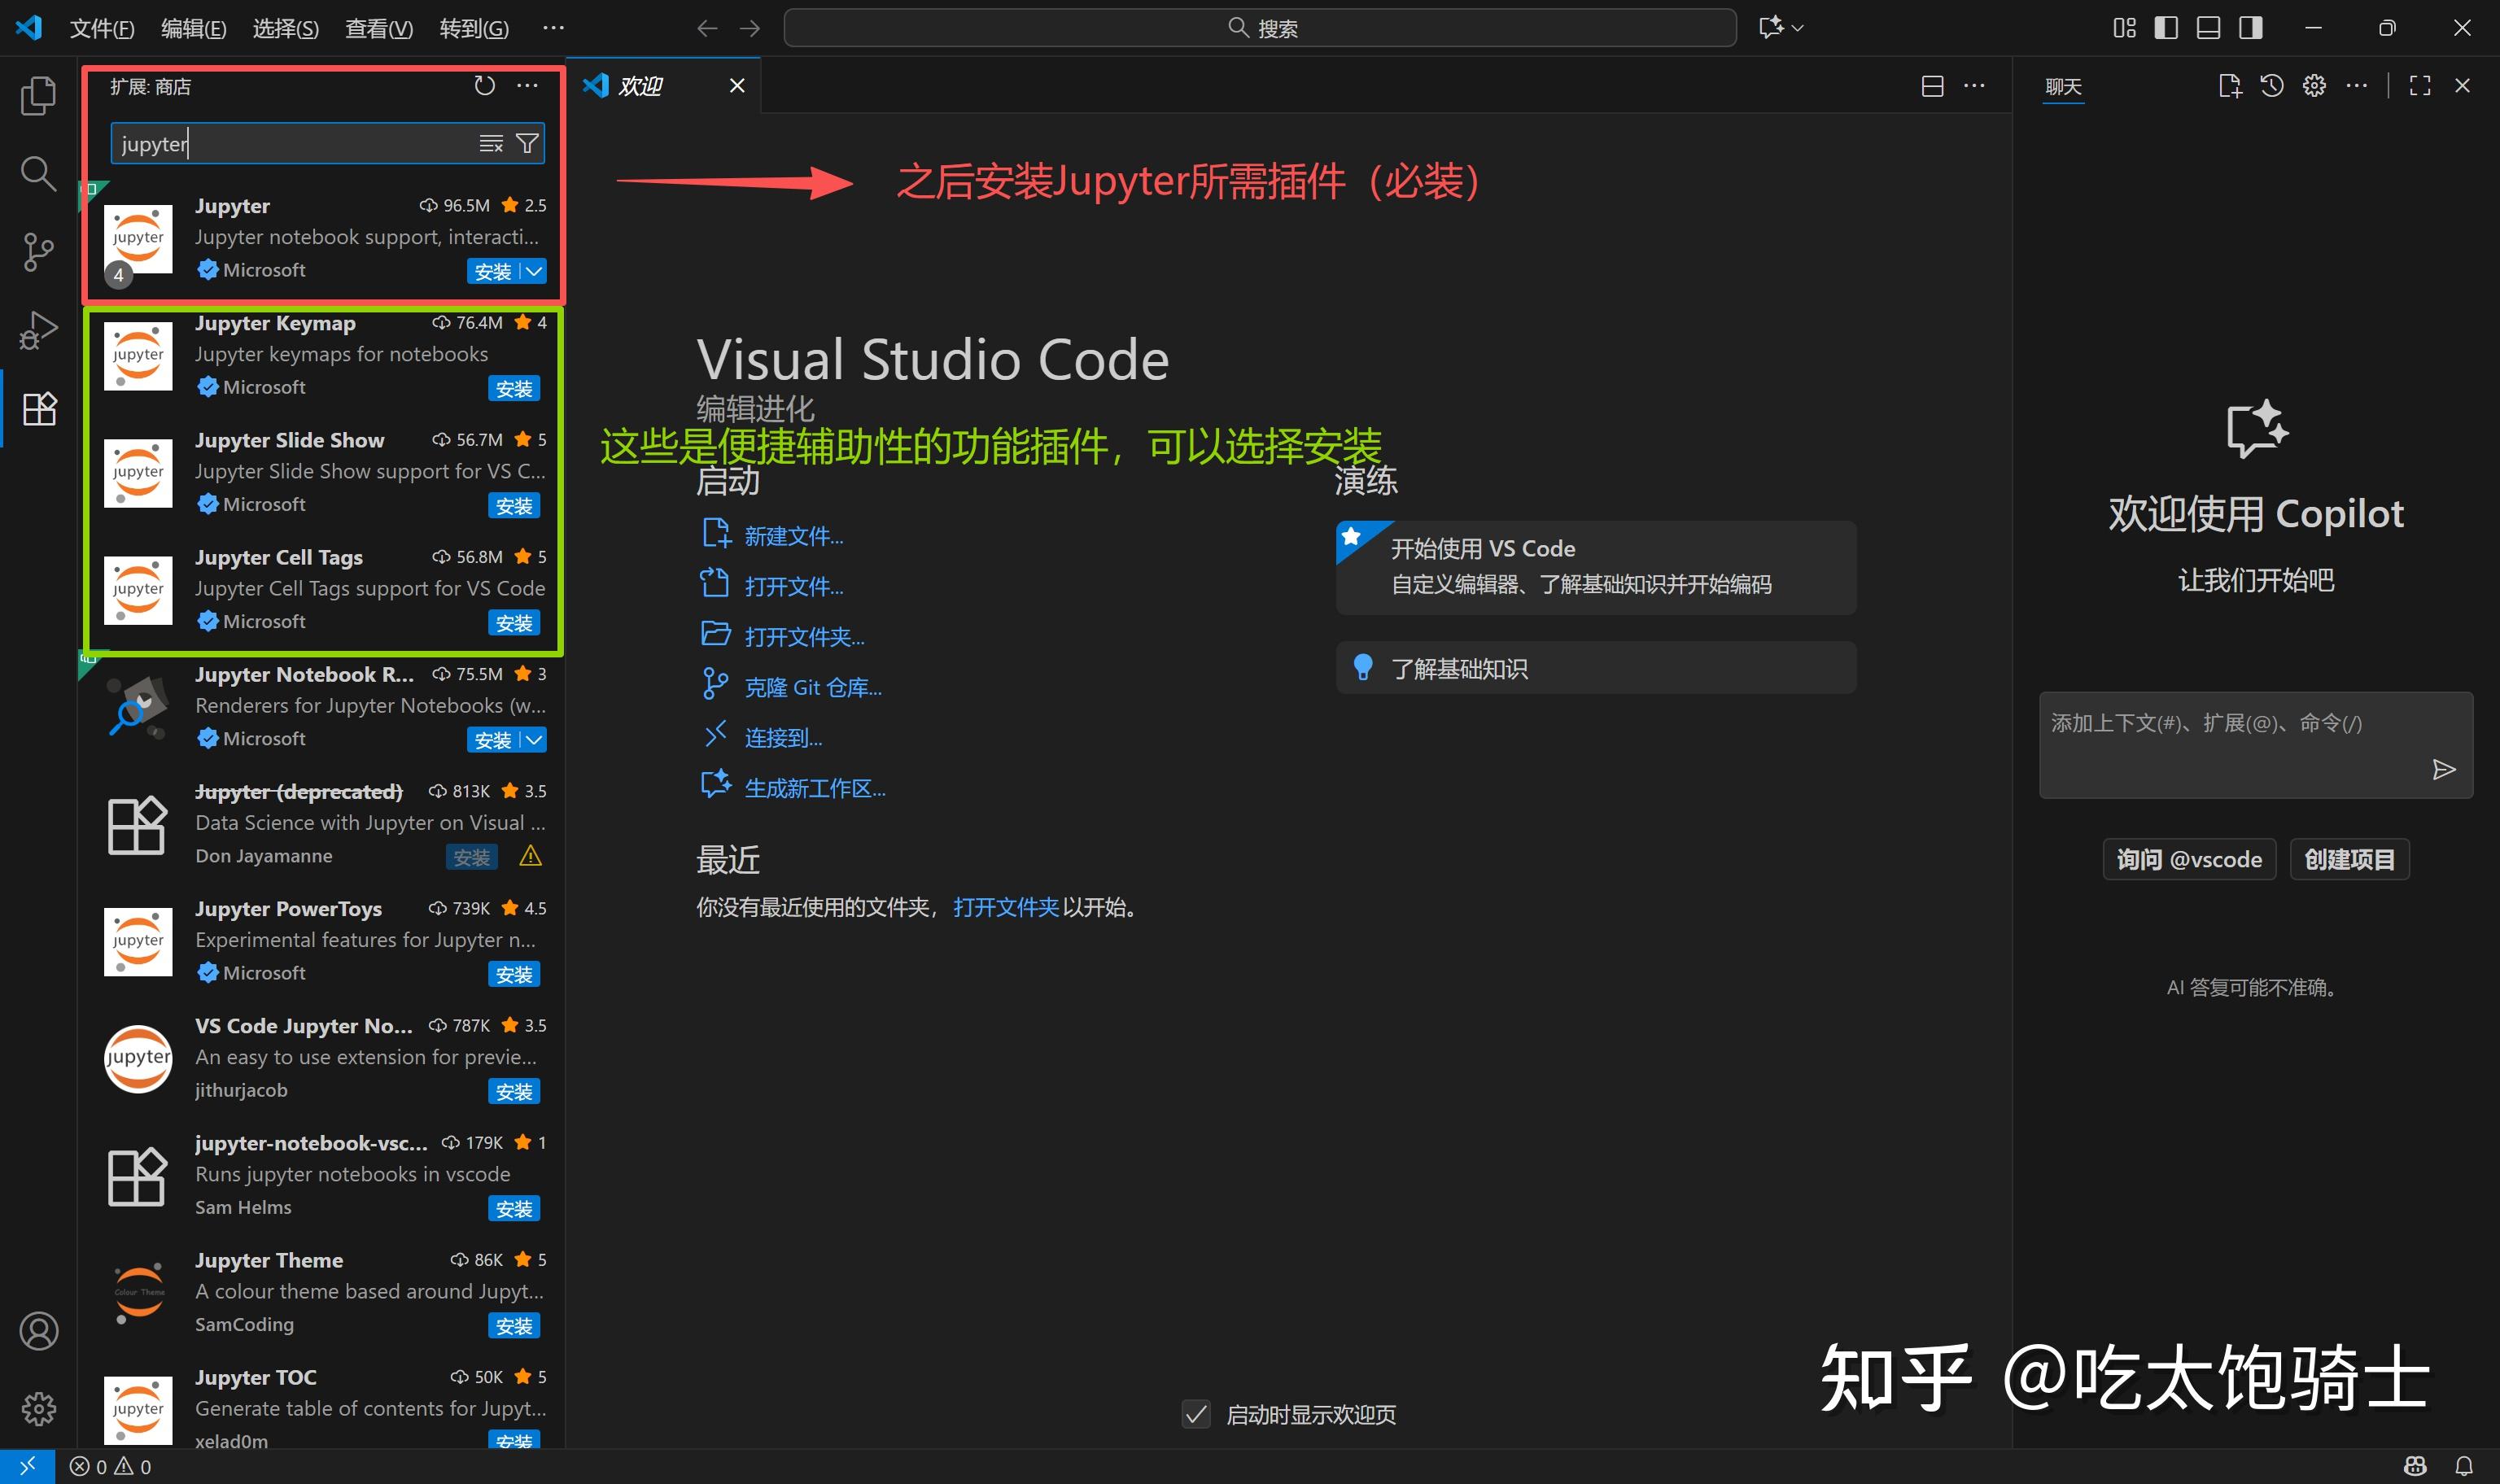Screen dimensions: 2500x1484
Task: Open the extension filter funnel icon
Action: point(528,143)
